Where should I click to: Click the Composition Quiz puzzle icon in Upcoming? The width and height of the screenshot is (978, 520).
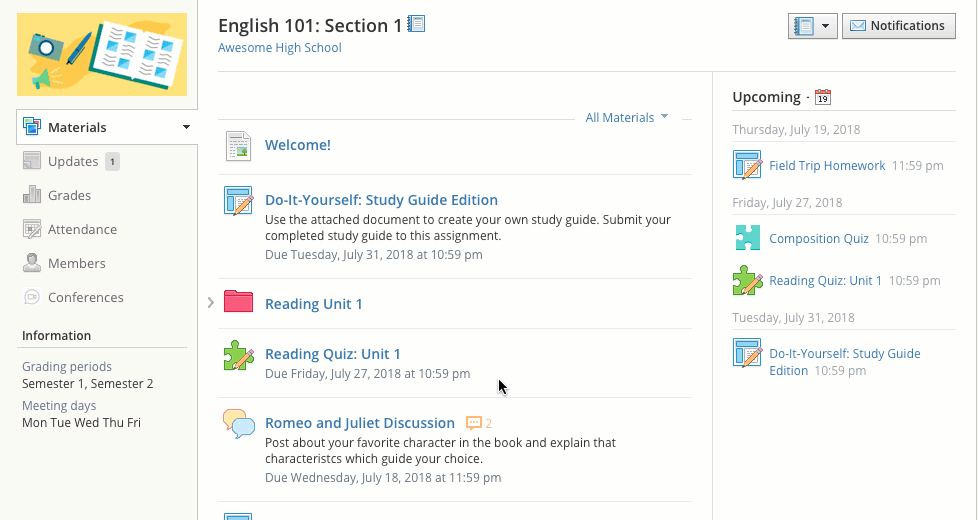747,238
